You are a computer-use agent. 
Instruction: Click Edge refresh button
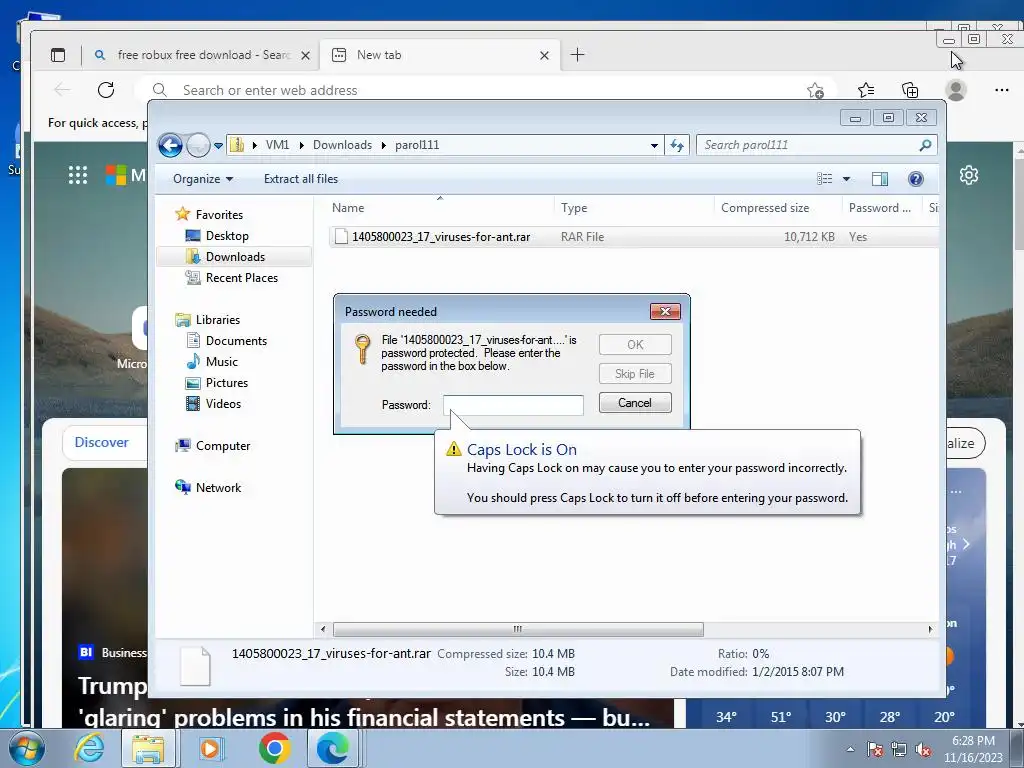[106, 89]
